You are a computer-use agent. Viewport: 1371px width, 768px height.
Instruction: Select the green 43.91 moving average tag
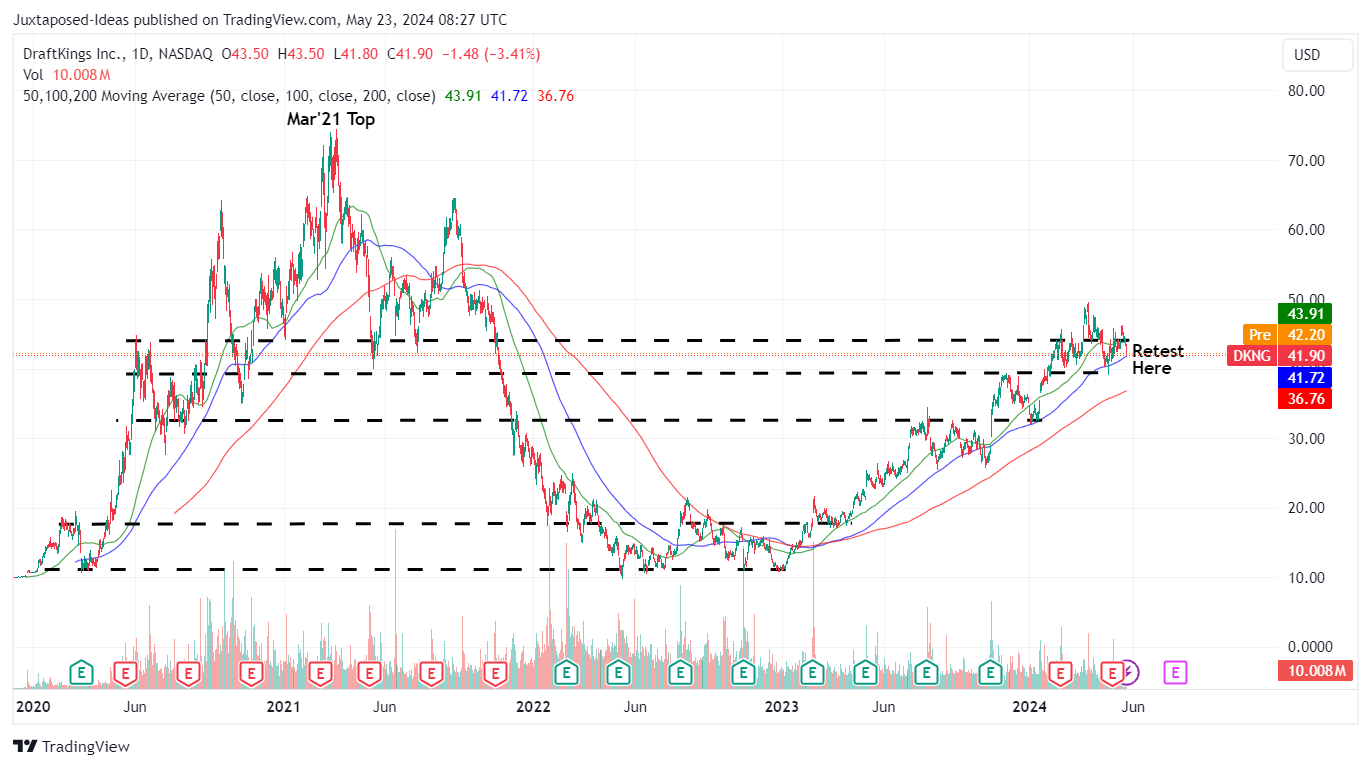[1304, 313]
